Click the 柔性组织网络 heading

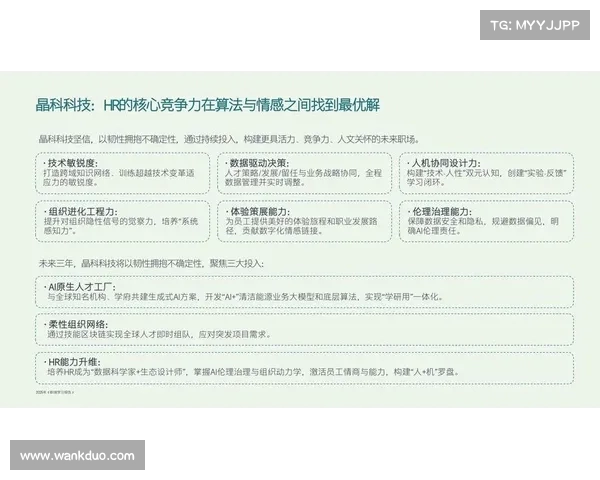[x=78, y=325]
